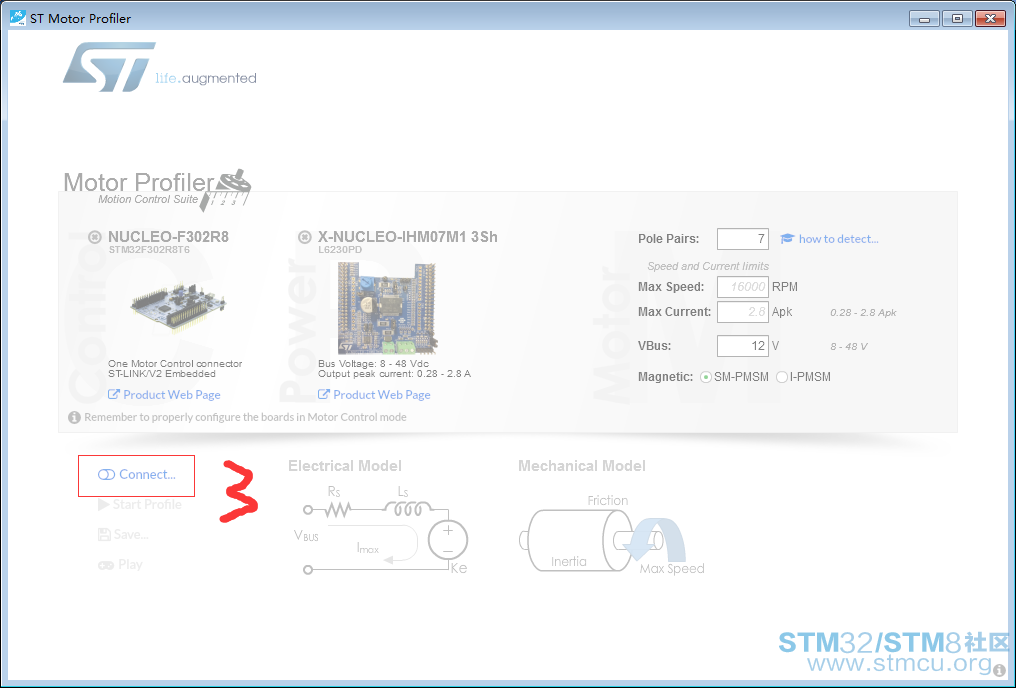This screenshot has height=688, width=1016.
Task: Open X-NUCLEO-IHM07M1 Product Web Page link
Action: click(x=382, y=395)
